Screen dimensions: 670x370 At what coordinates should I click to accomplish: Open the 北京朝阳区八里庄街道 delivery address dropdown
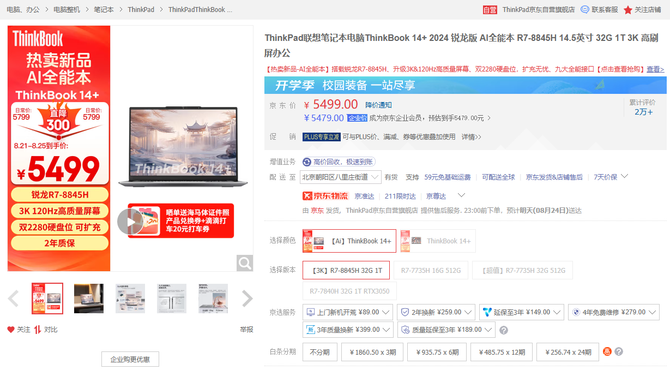click(341, 177)
